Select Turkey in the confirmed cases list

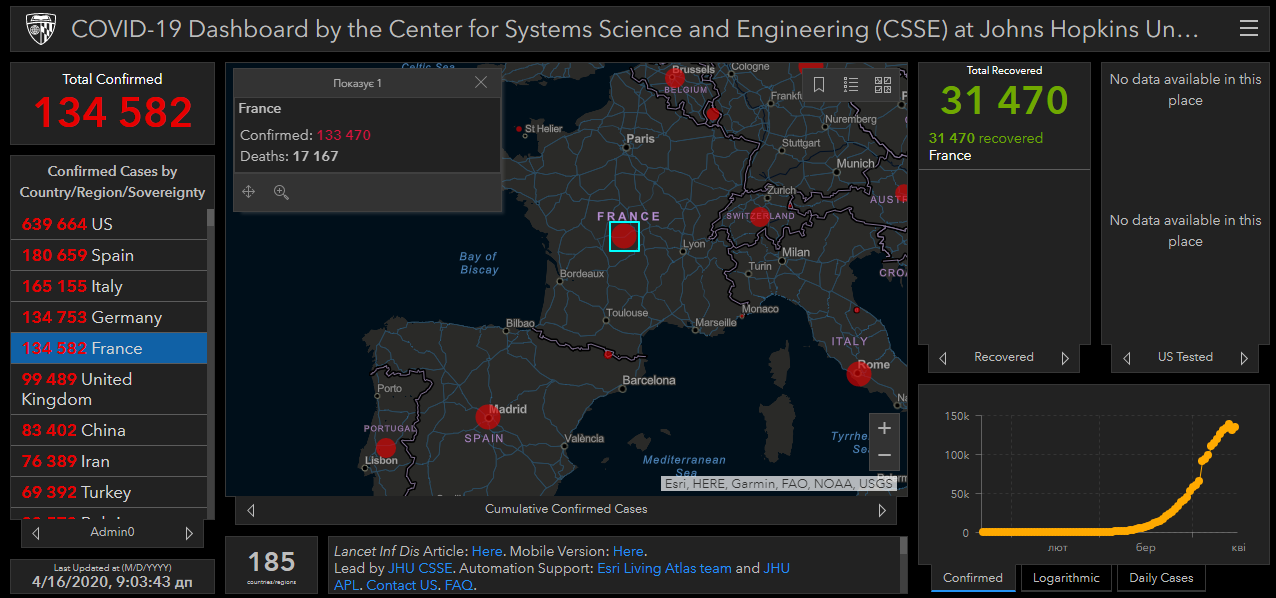point(108,492)
